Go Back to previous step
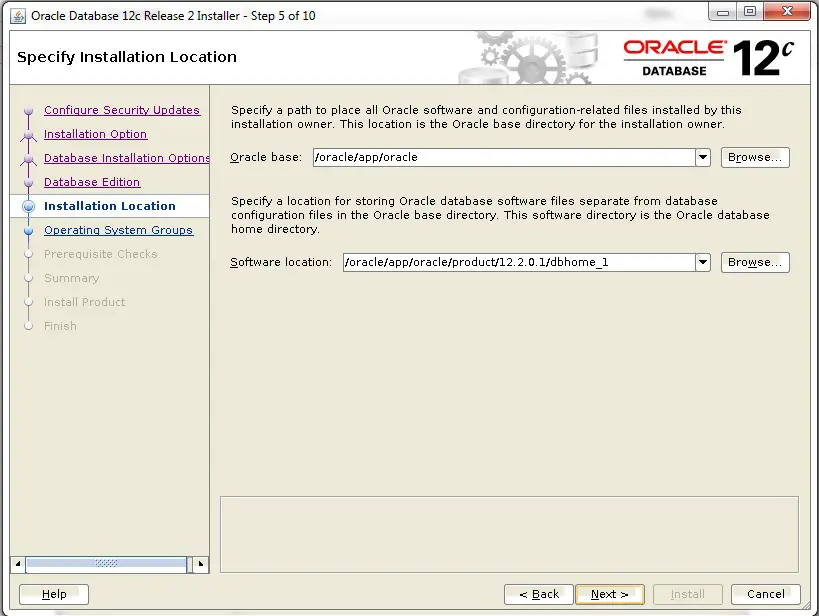 (x=539, y=594)
